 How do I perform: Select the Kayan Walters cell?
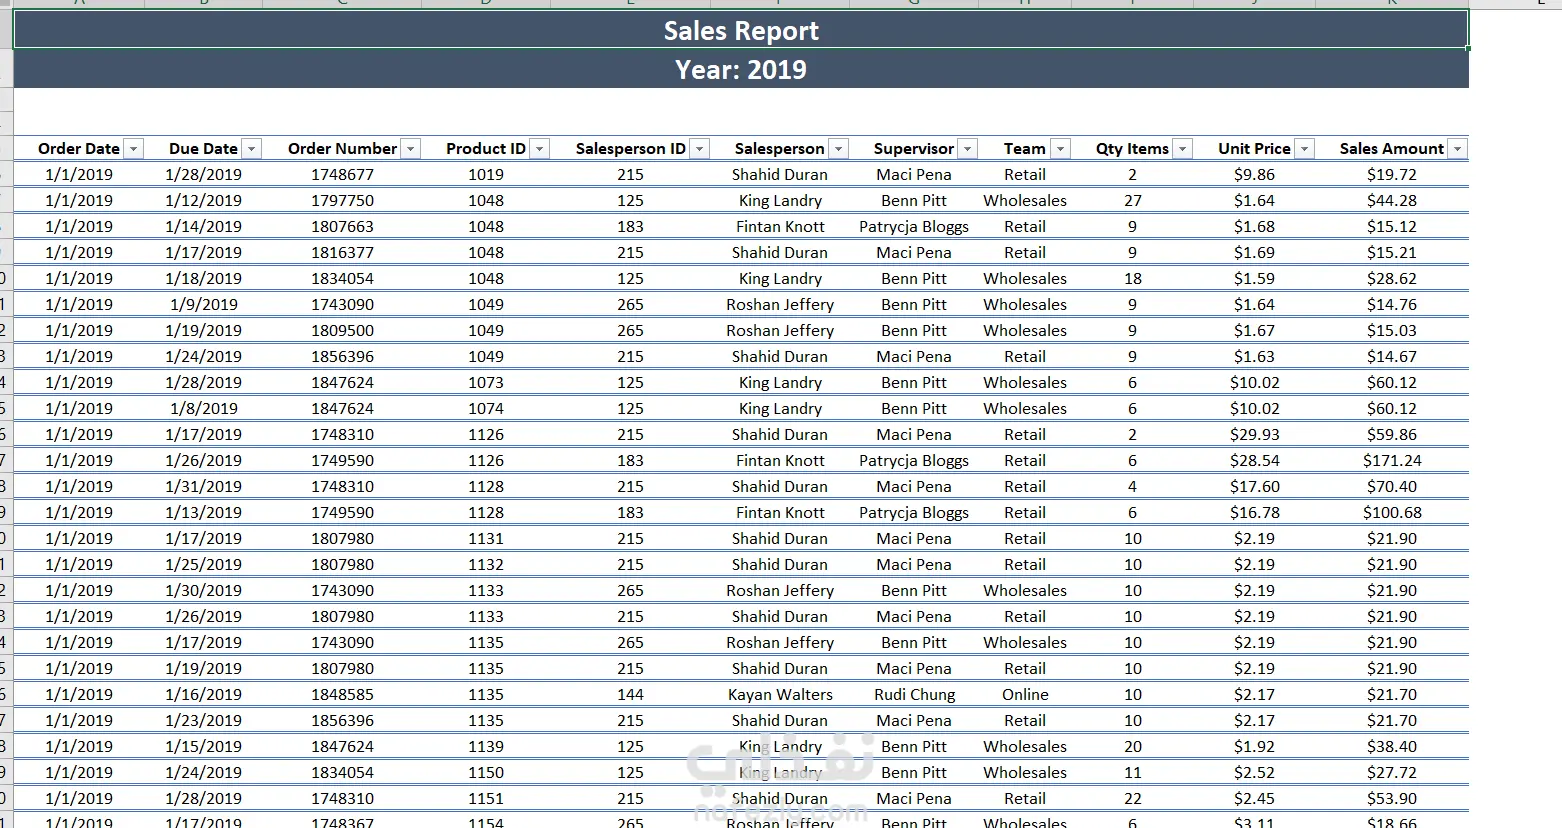coord(780,694)
